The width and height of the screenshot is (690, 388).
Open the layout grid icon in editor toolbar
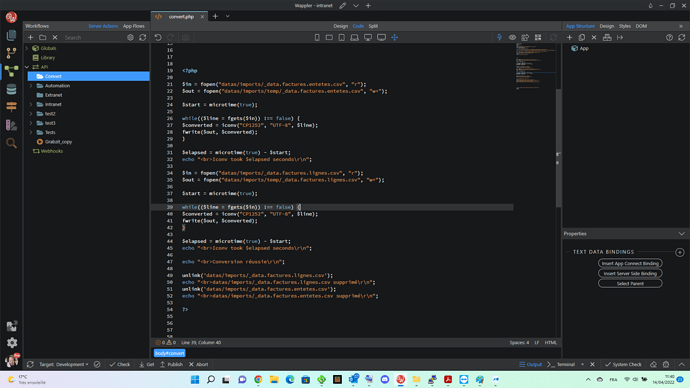538,38
